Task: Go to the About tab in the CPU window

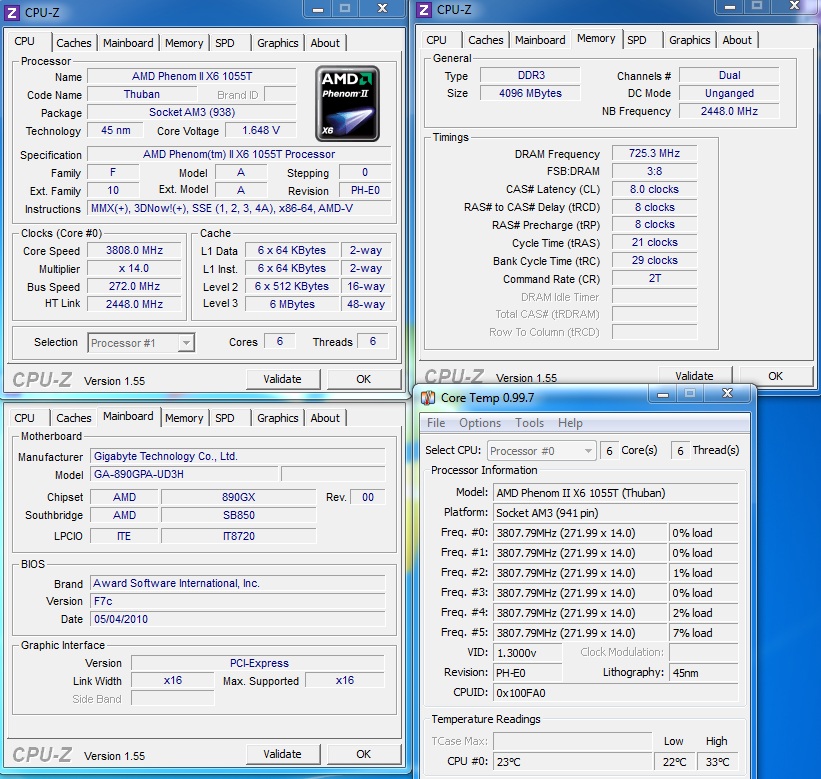Action: [x=325, y=43]
